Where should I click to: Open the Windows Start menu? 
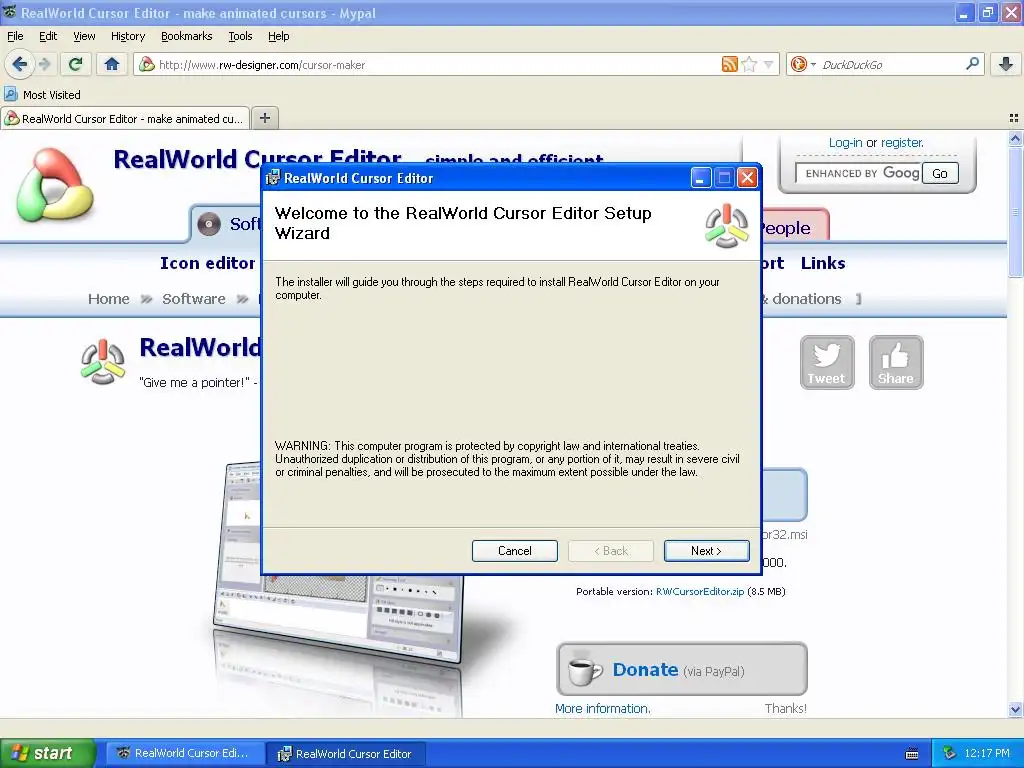coord(47,753)
